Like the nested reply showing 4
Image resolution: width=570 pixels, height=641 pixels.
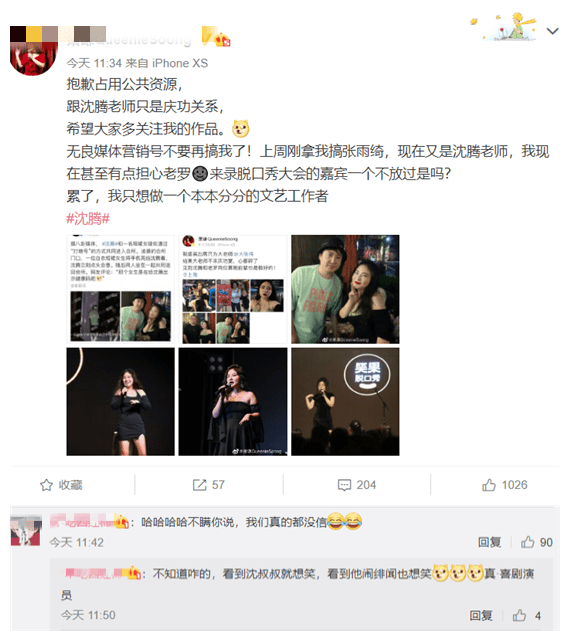(x=519, y=615)
